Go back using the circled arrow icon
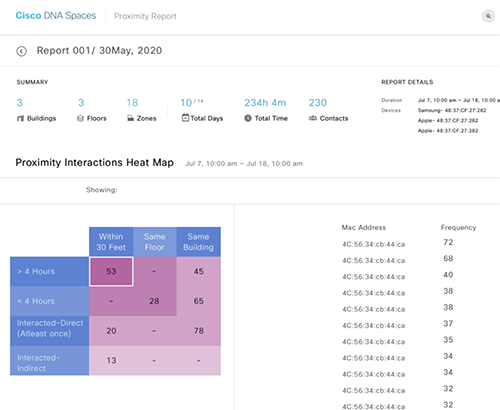Screen dimensions: 500x410 click(x=22, y=51)
